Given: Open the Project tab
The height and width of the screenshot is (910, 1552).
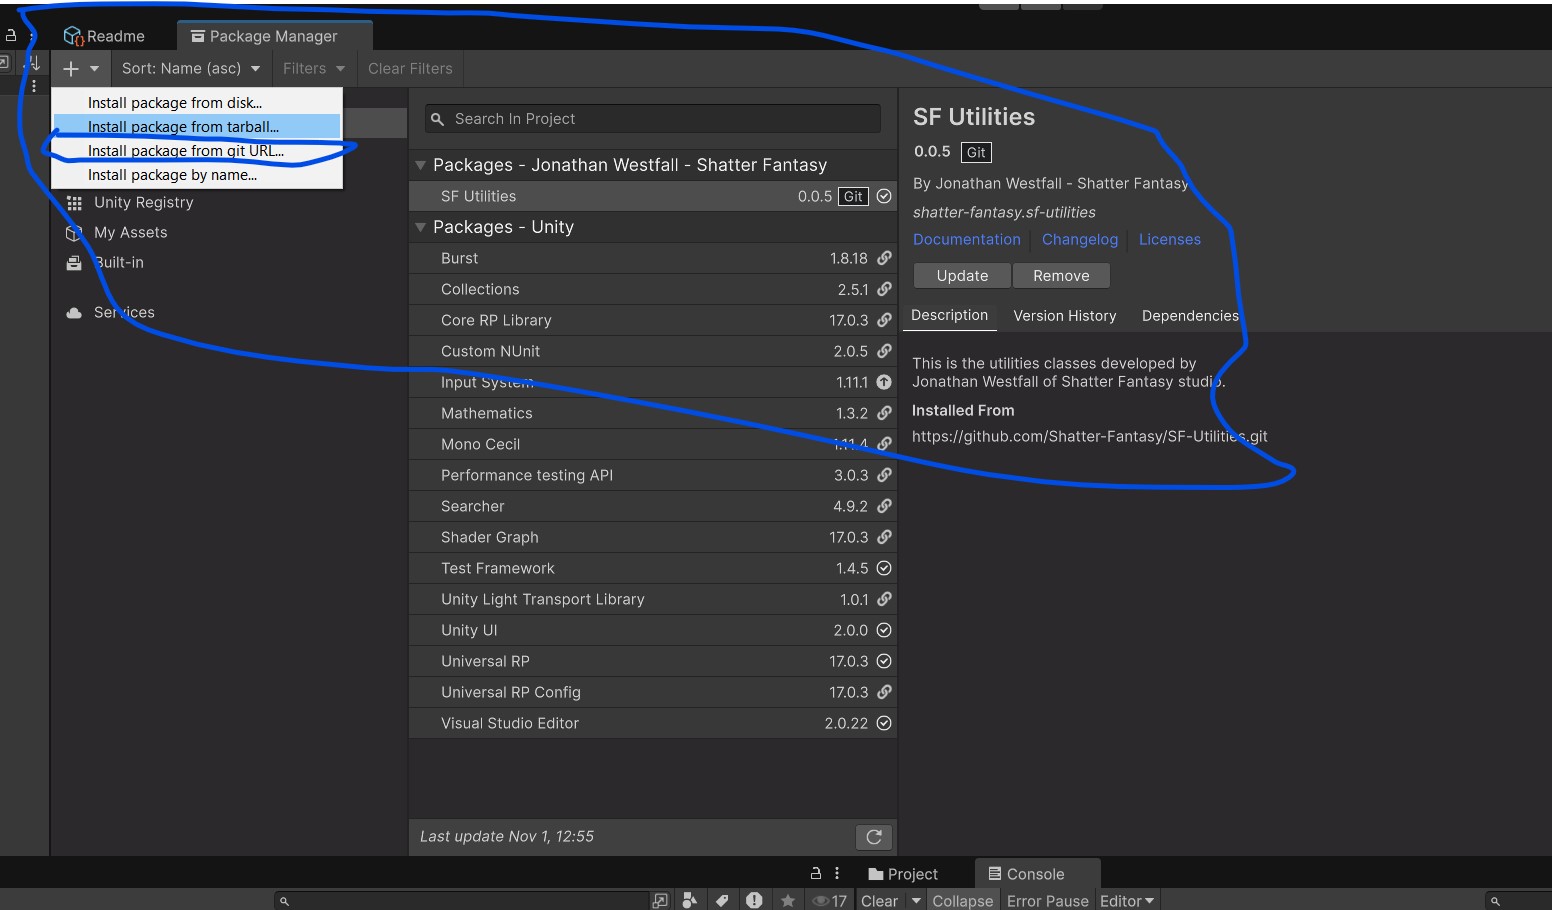Looking at the screenshot, I should tap(903, 874).
